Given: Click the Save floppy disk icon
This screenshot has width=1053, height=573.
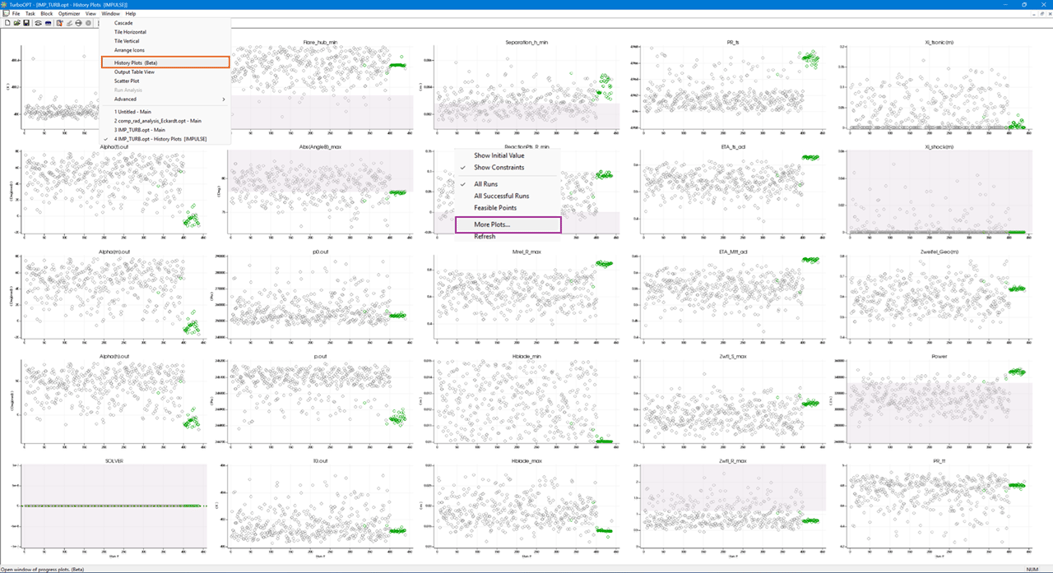Looking at the screenshot, I should (27, 23).
